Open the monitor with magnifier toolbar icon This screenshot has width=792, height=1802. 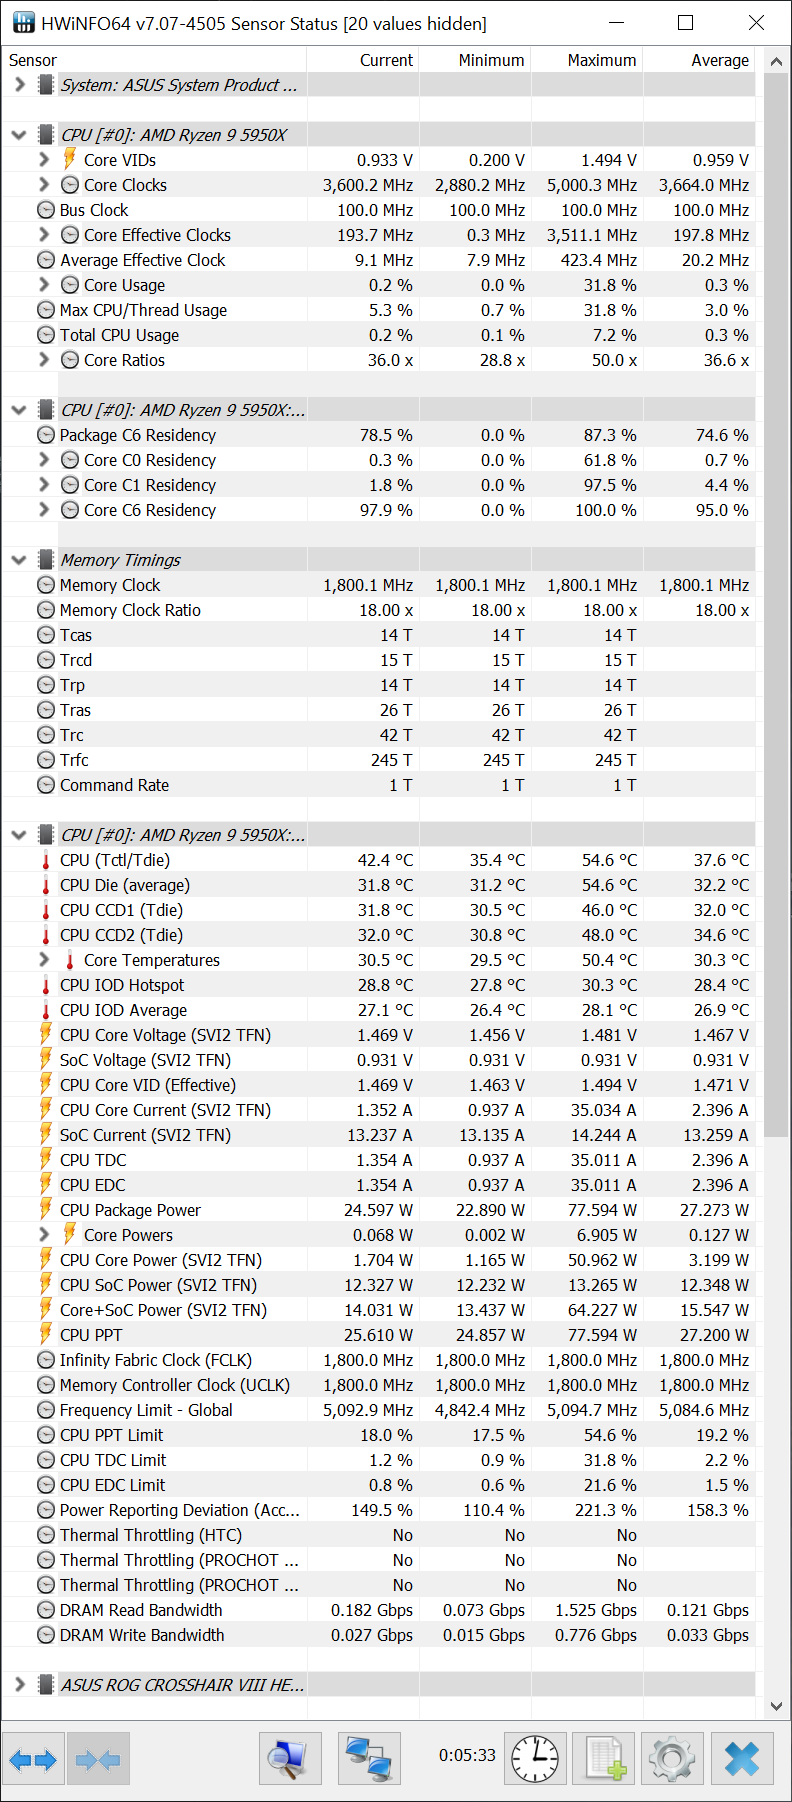point(290,1759)
